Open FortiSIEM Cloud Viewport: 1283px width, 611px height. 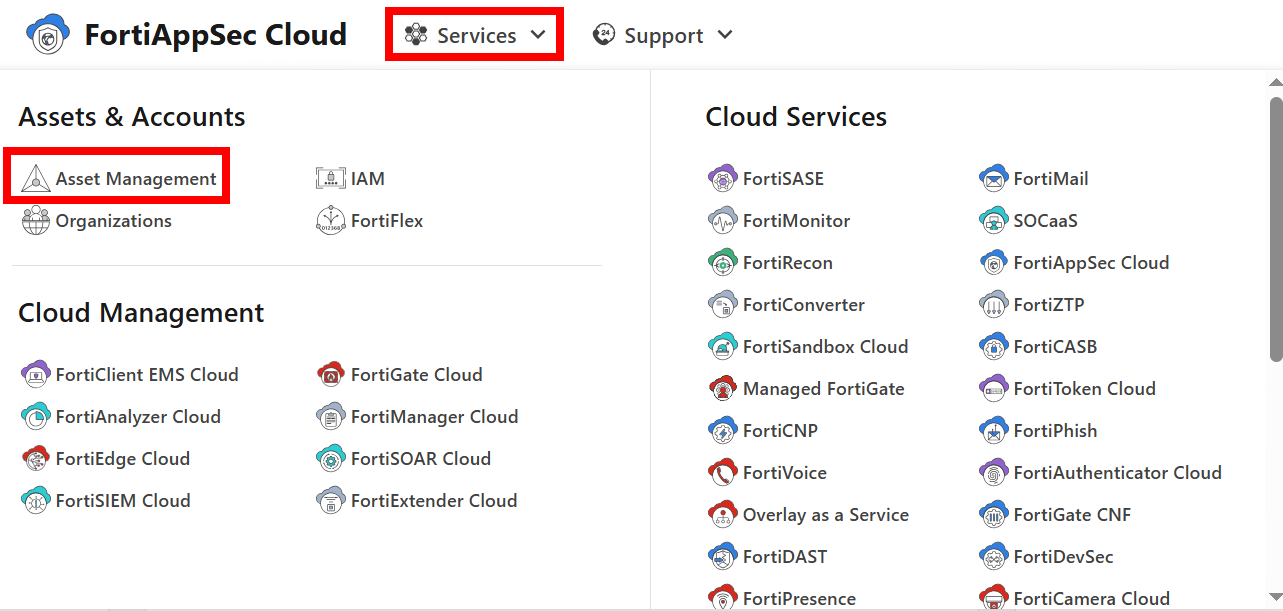click(x=120, y=500)
